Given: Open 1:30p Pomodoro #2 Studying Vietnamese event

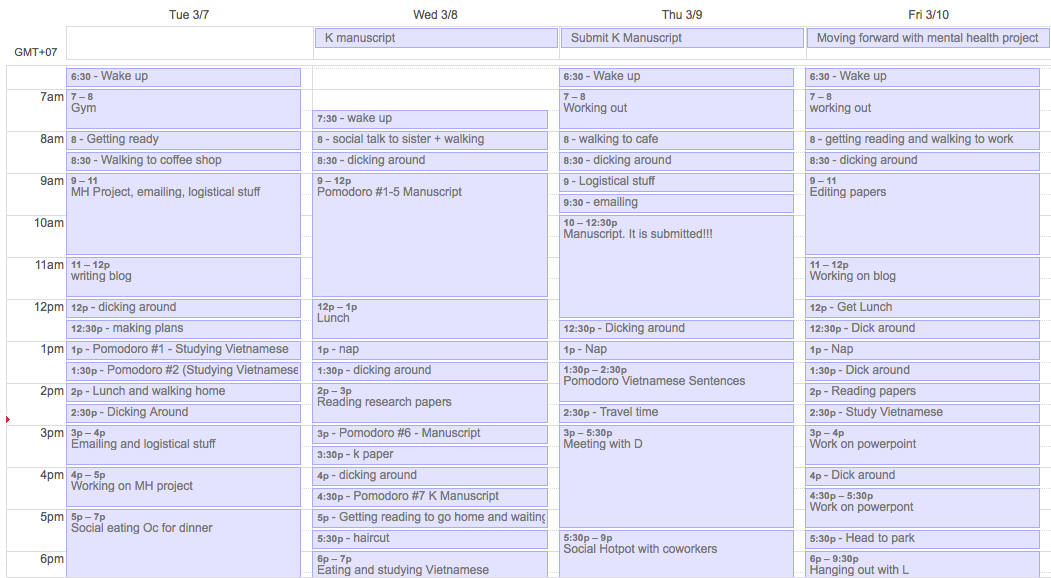Looking at the screenshot, I should 184,370.
